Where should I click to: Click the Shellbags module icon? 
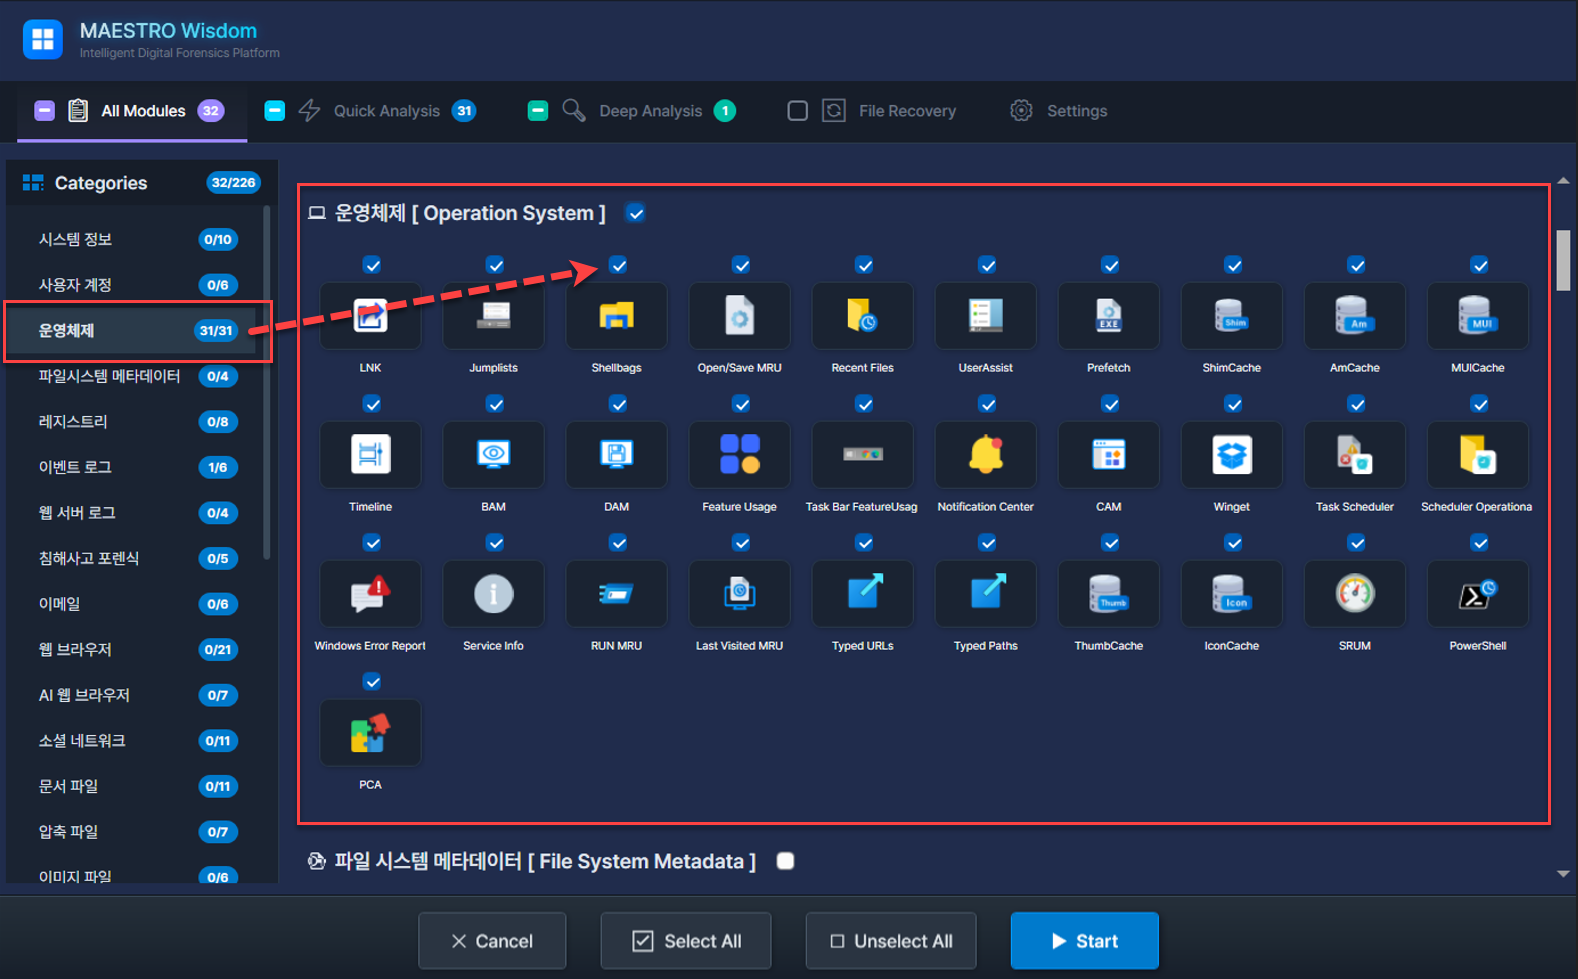pos(616,316)
